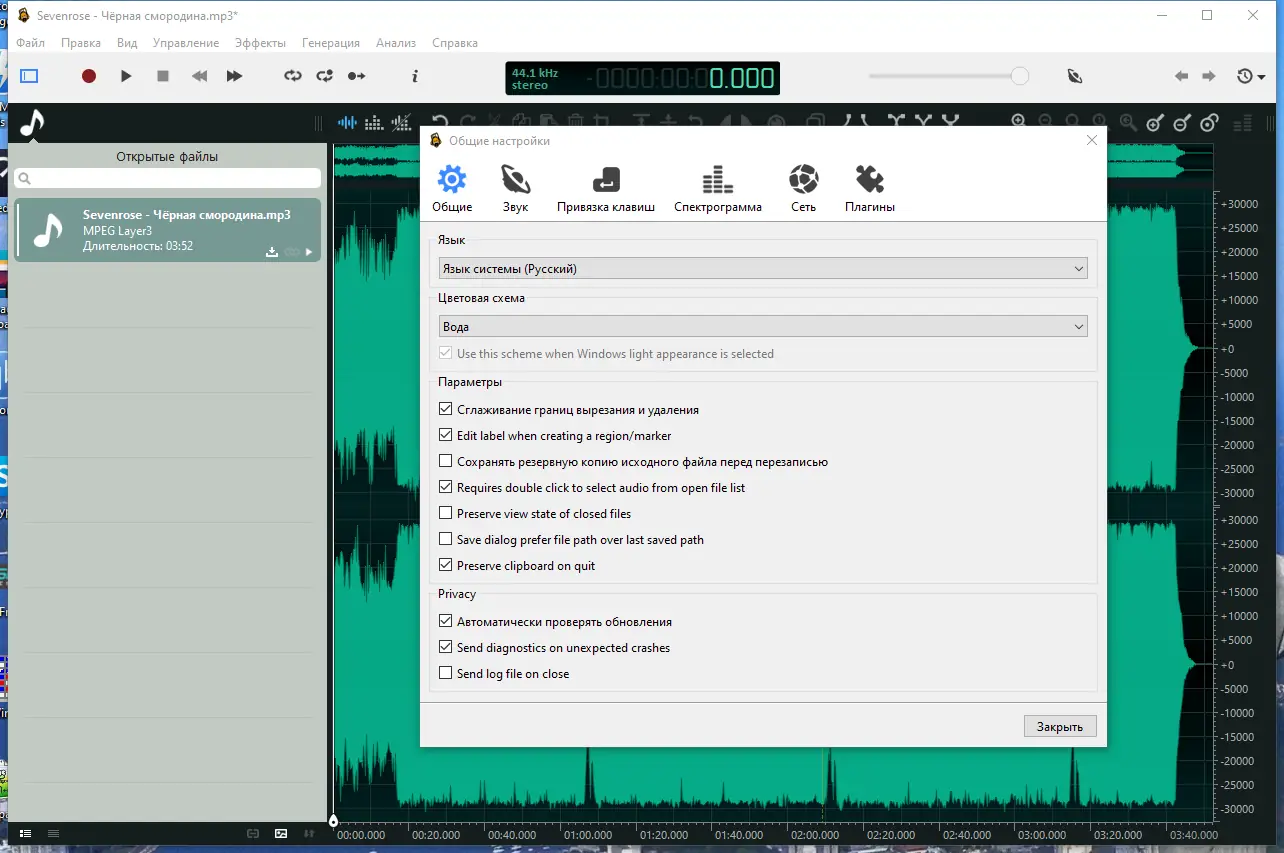Stop playback with the square Stop button
Screen dimensions: 1284x853
click(x=163, y=76)
